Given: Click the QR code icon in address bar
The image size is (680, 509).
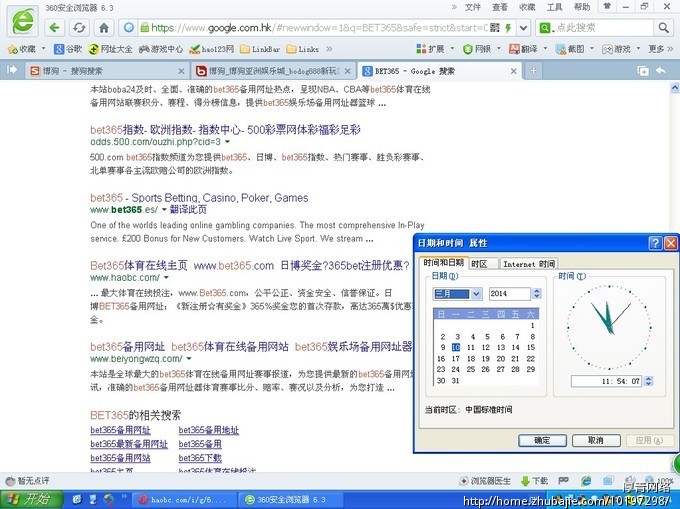Looking at the screenshot, I should point(495,28).
